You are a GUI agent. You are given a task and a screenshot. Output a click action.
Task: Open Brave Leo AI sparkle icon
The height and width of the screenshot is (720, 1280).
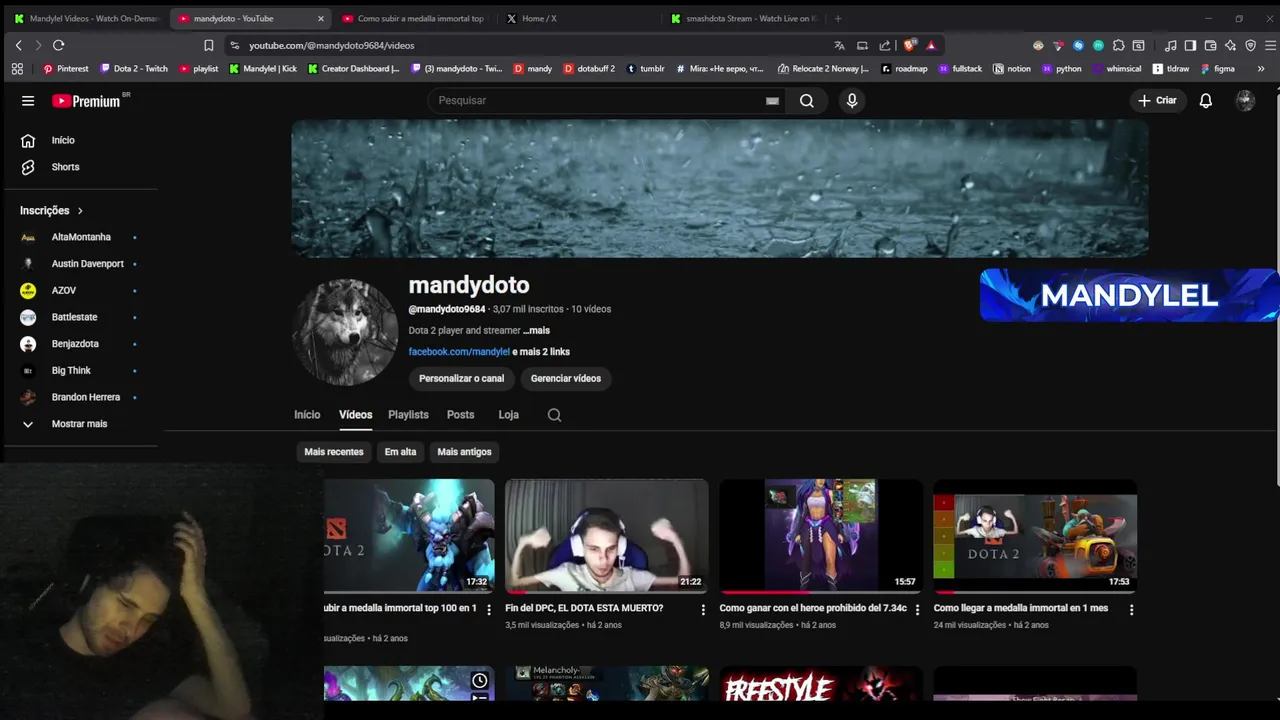click(1230, 45)
